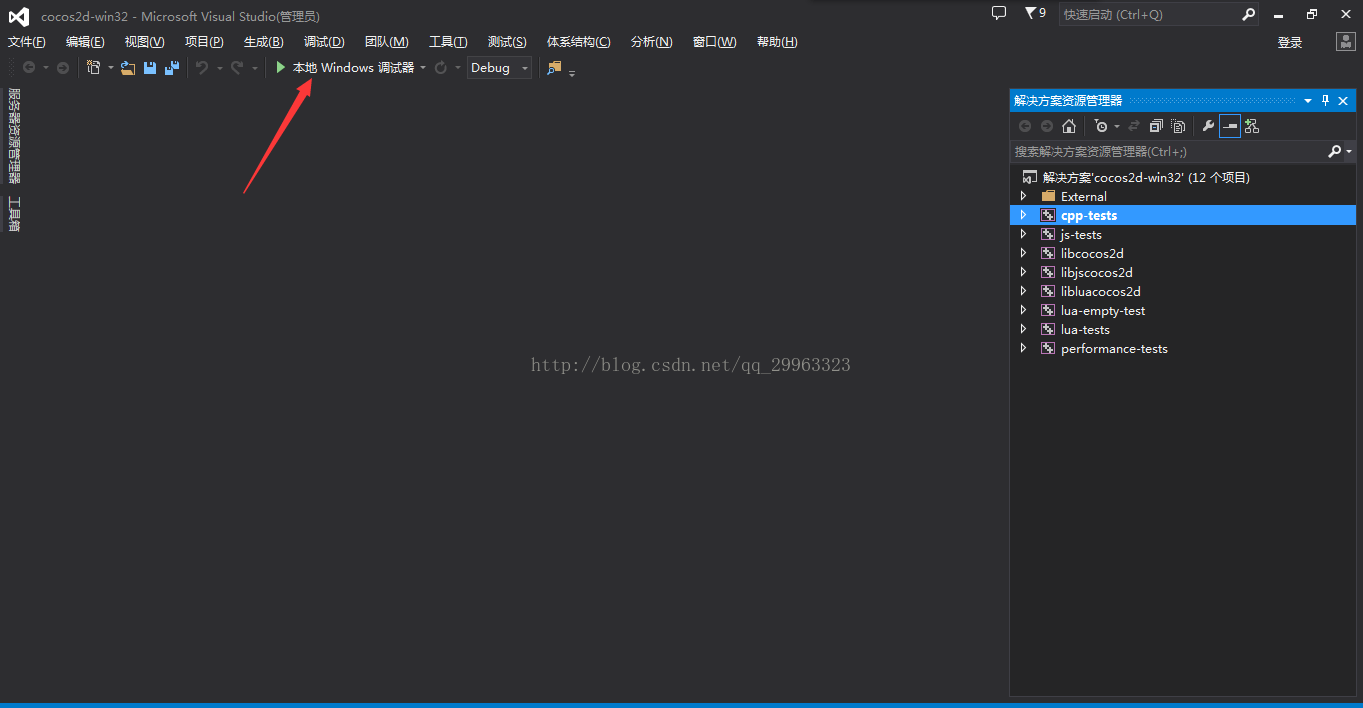Click the Undo arrow icon
Viewport: 1363px width, 708px height.
[x=202, y=68]
